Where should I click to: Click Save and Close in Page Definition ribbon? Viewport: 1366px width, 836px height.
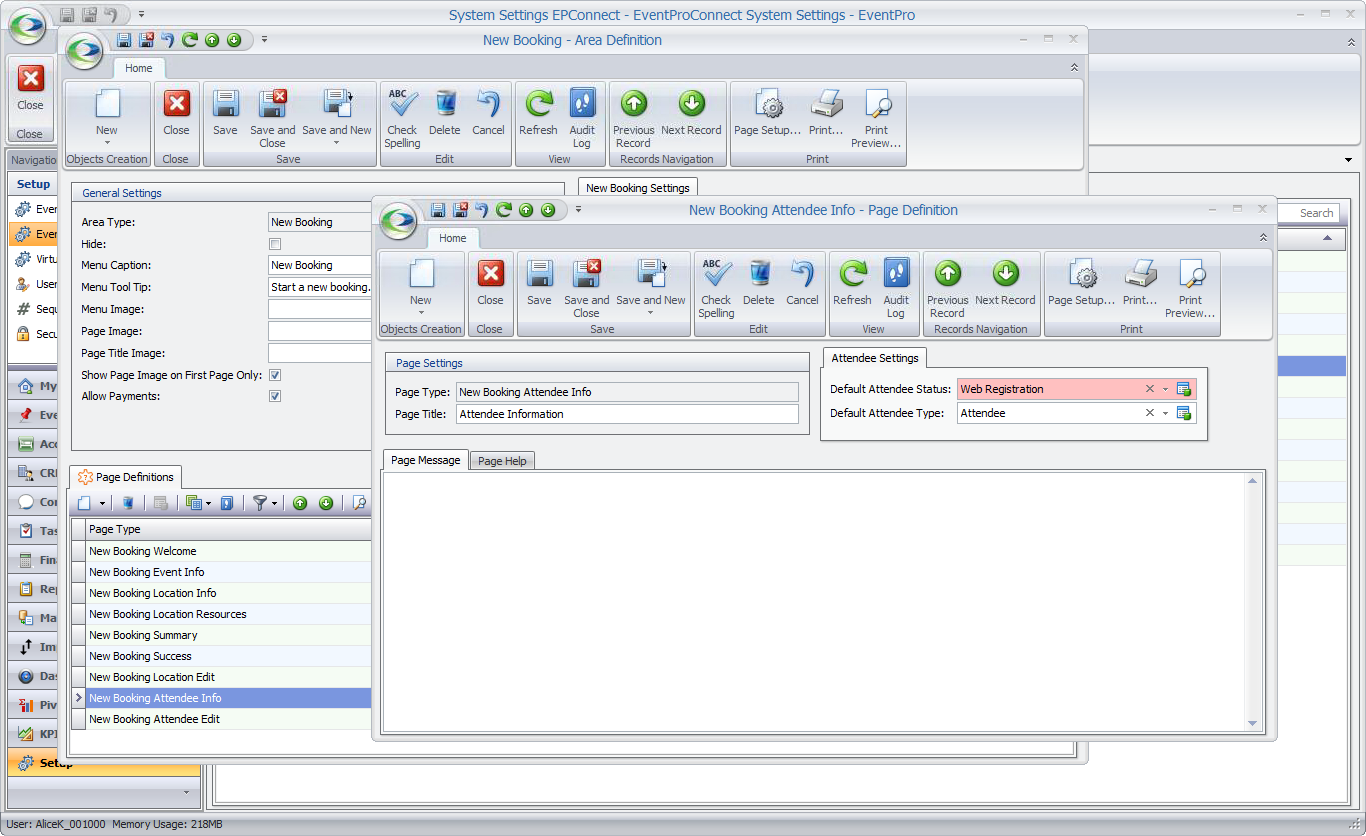pyautogui.click(x=586, y=288)
